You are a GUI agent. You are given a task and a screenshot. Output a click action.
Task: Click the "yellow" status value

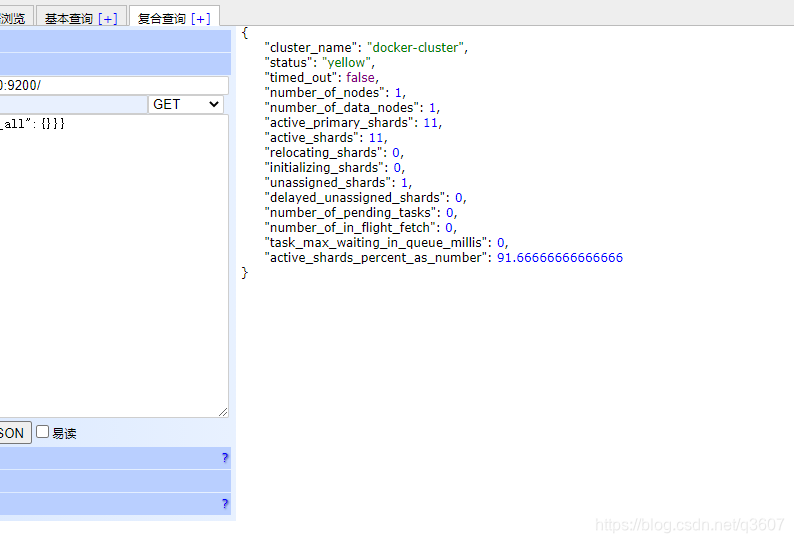coord(346,63)
